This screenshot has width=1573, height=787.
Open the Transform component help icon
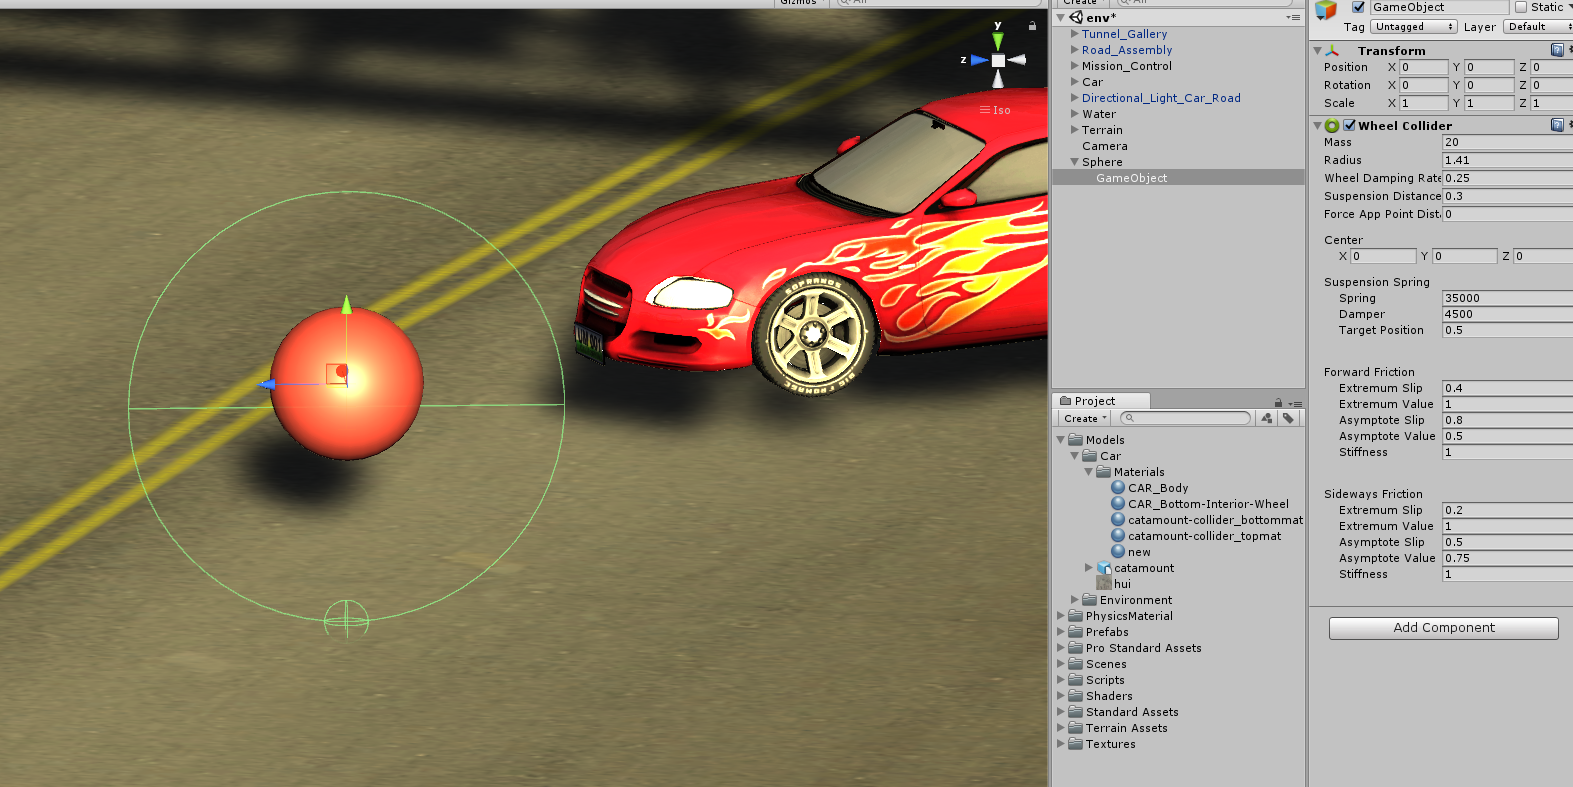(1557, 50)
